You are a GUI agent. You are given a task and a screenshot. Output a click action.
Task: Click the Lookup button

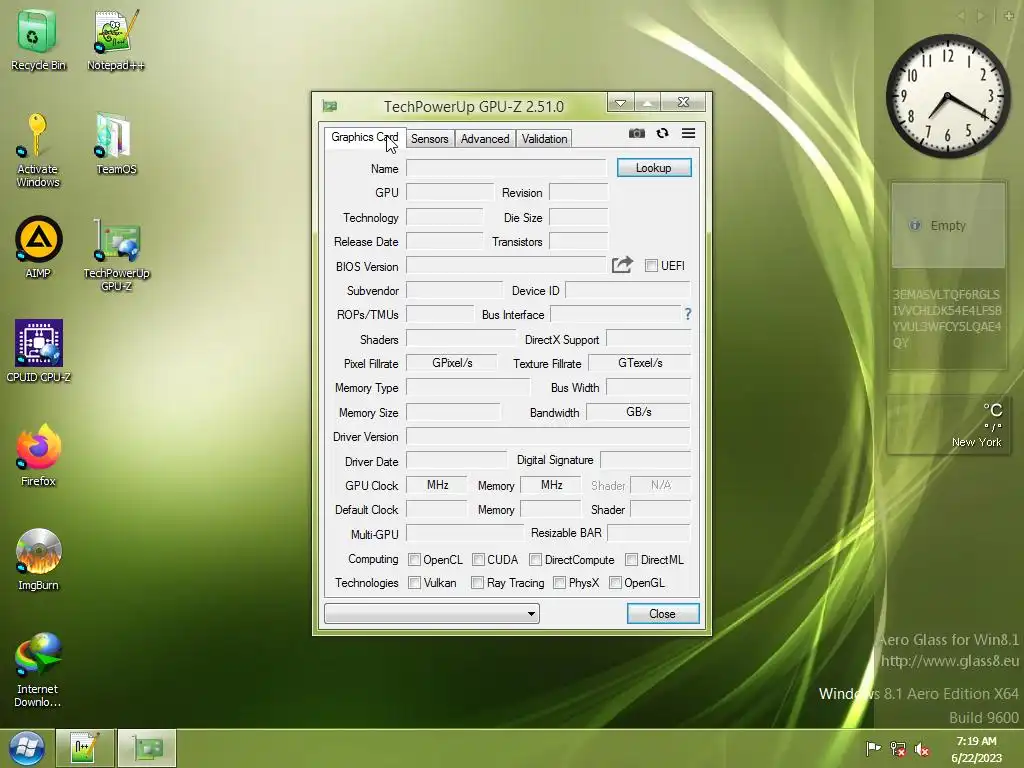[x=654, y=168]
